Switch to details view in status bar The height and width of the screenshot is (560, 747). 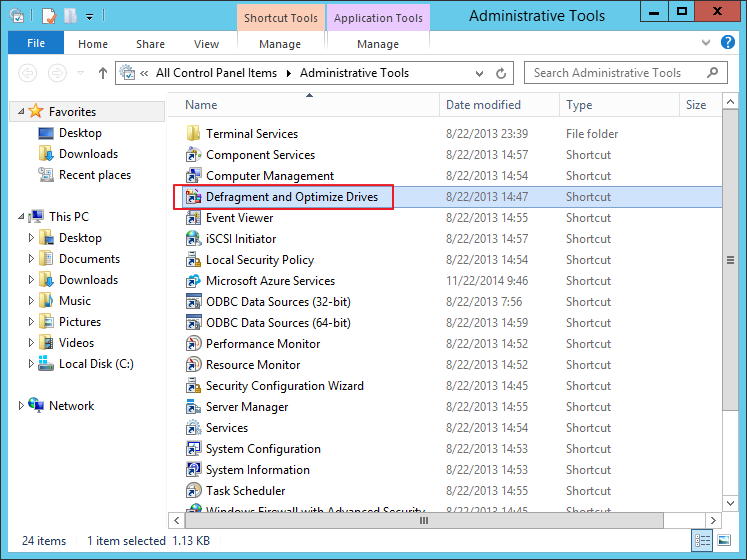704,541
